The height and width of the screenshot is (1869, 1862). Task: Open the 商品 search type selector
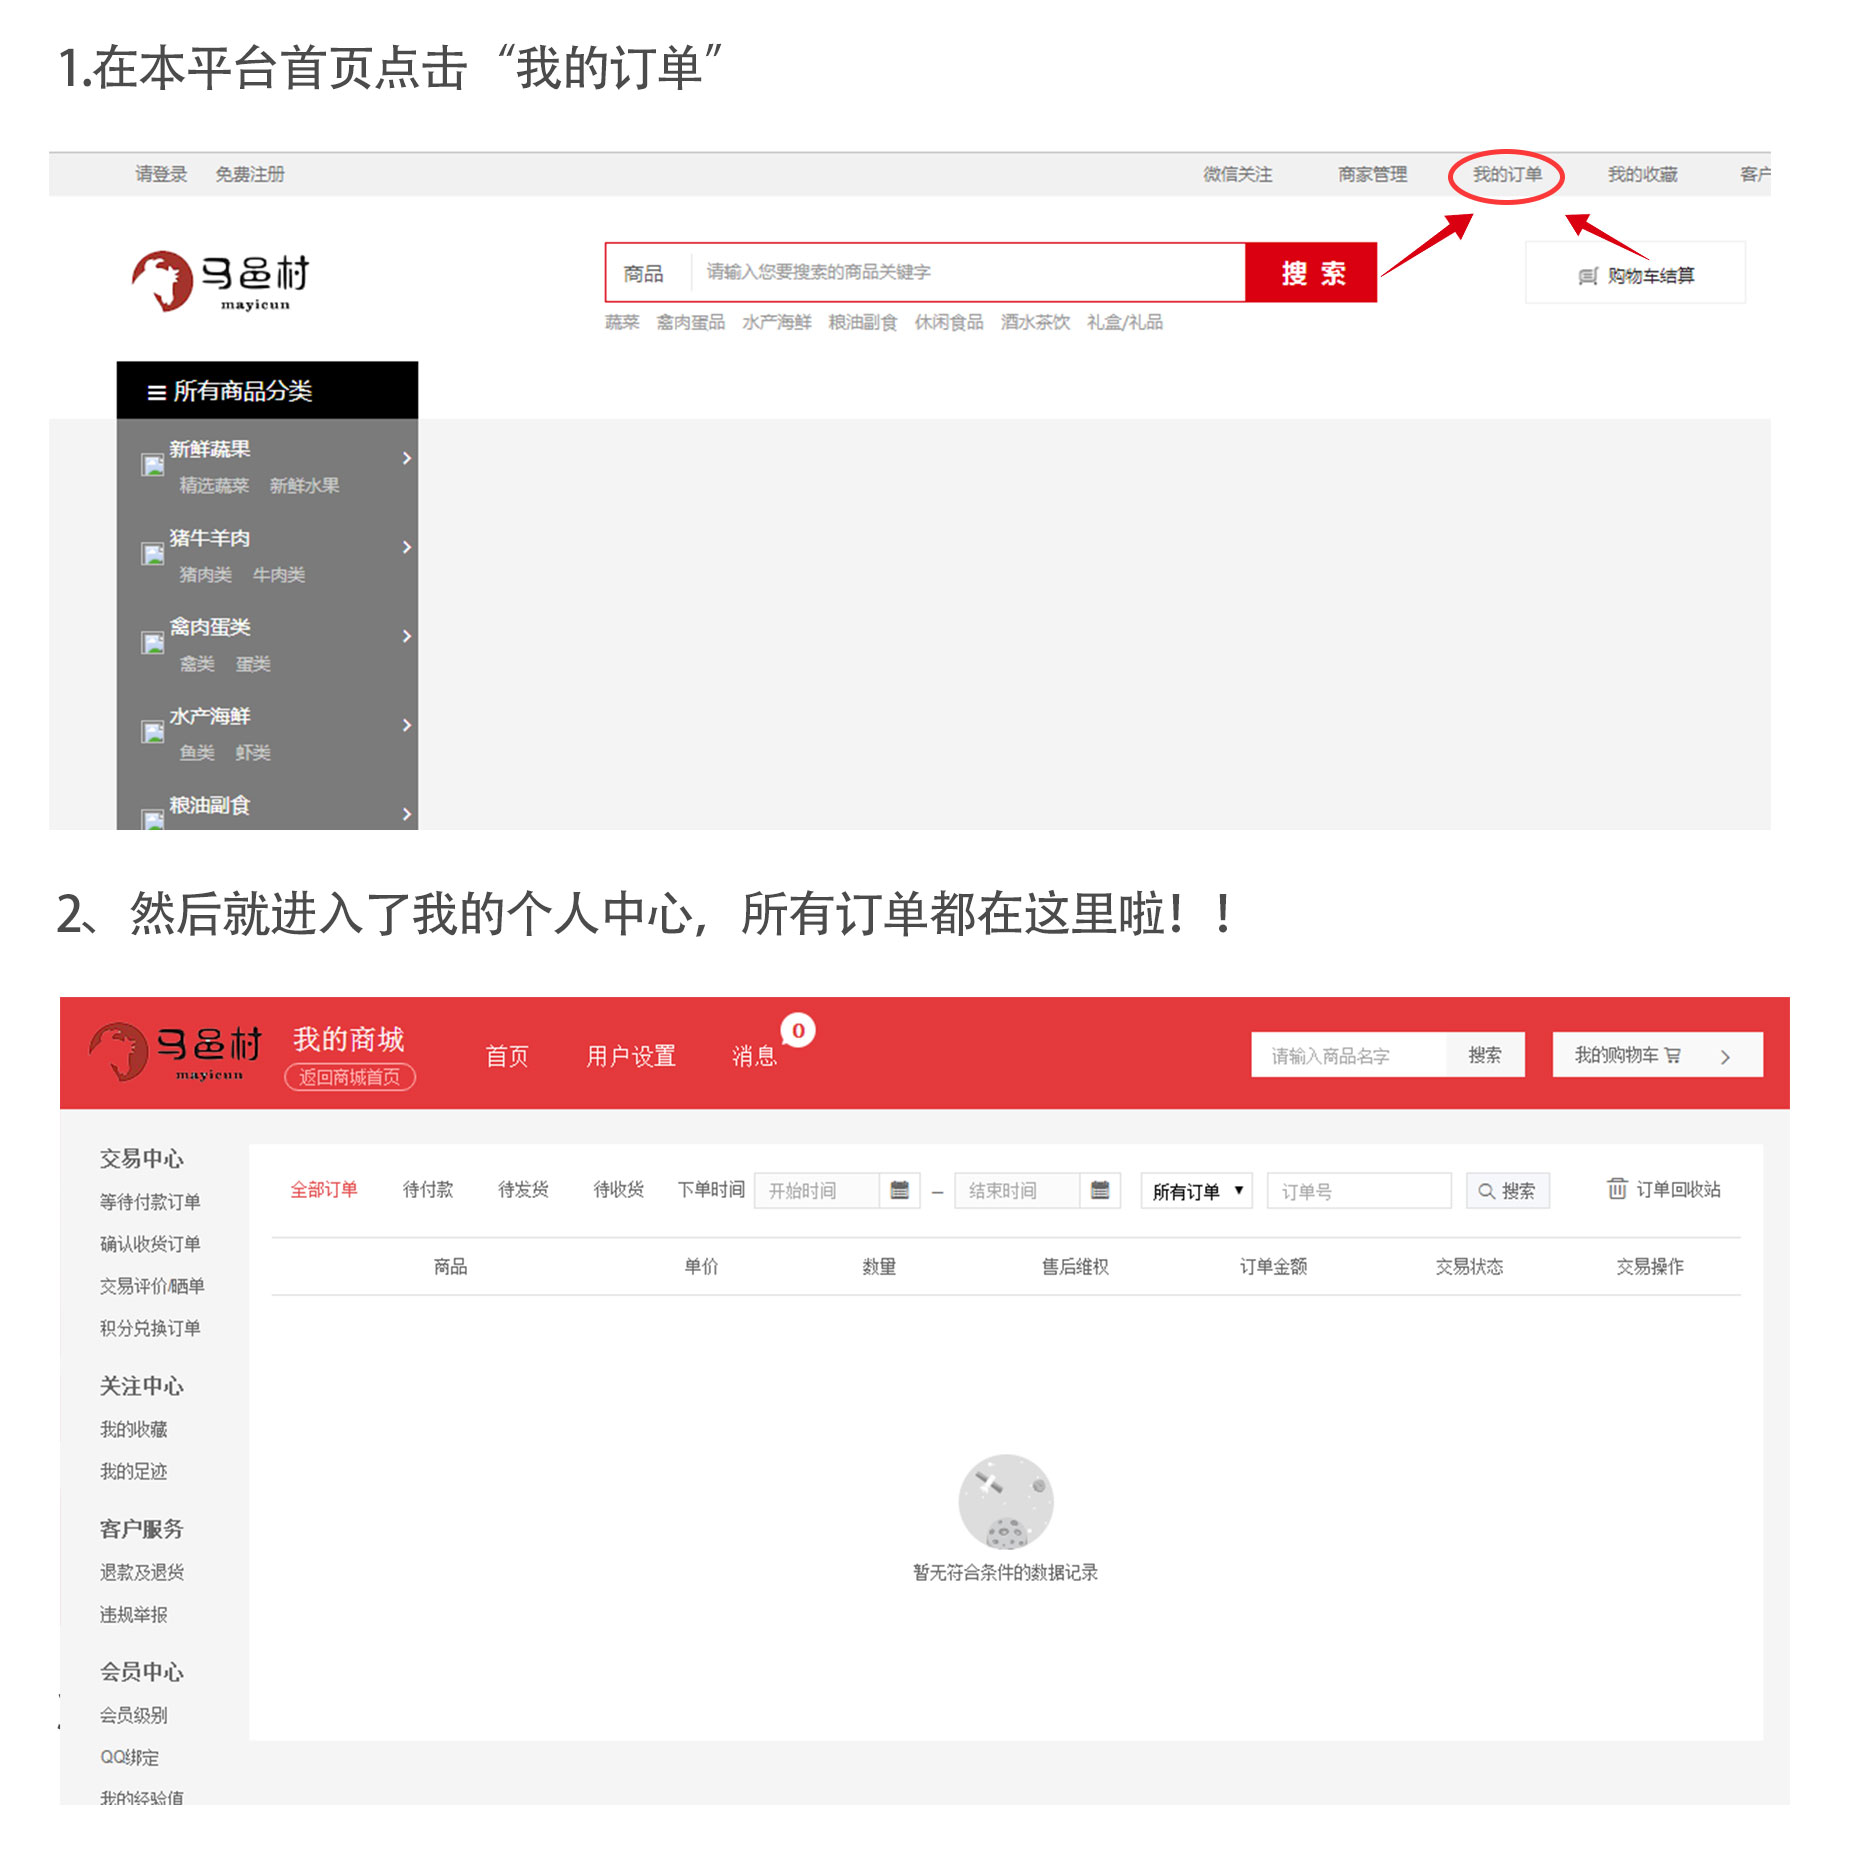643,273
